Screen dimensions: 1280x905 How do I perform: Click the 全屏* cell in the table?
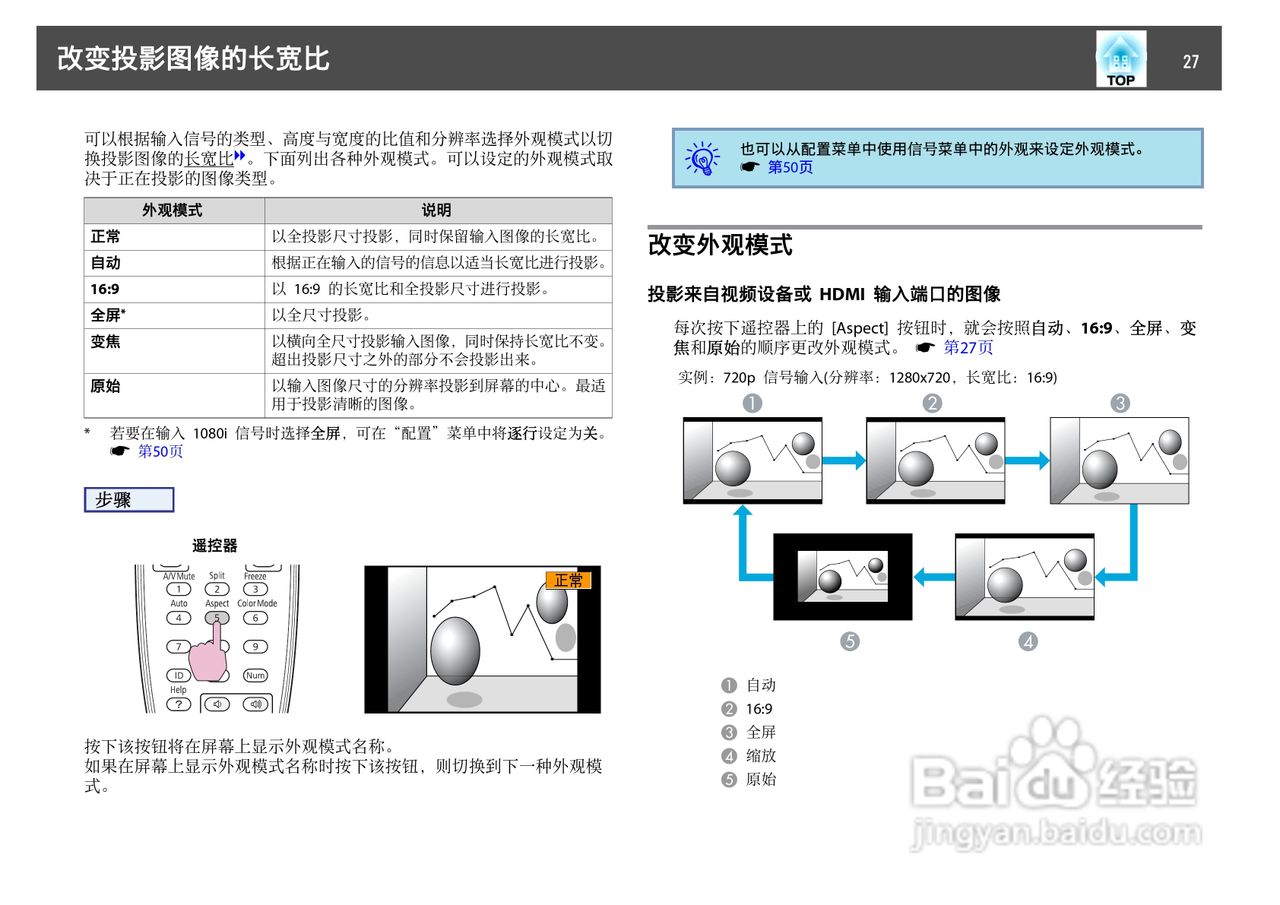tap(173, 315)
